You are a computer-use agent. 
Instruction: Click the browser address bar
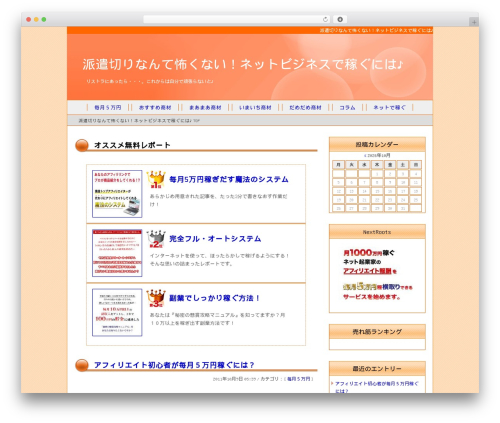pos(237,19)
